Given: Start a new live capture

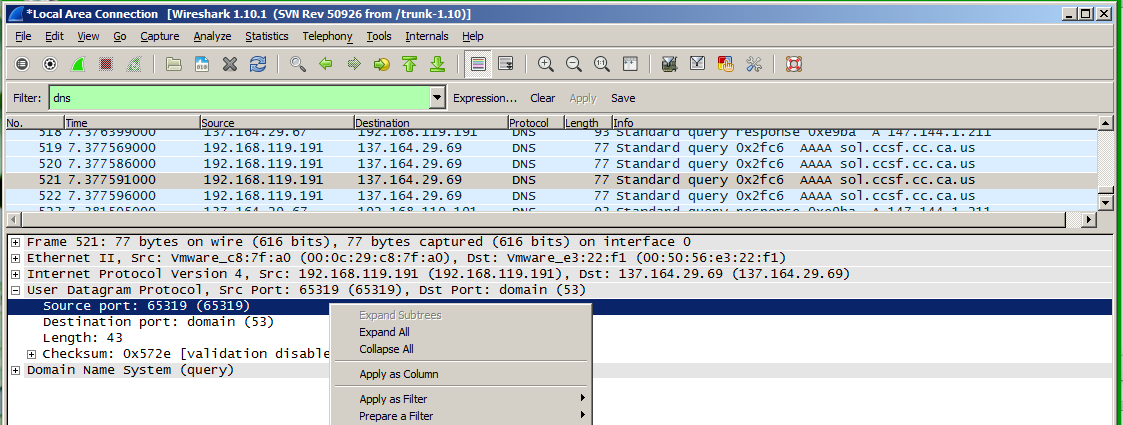Looking at the screenshot, I should (x=78, y=65).
